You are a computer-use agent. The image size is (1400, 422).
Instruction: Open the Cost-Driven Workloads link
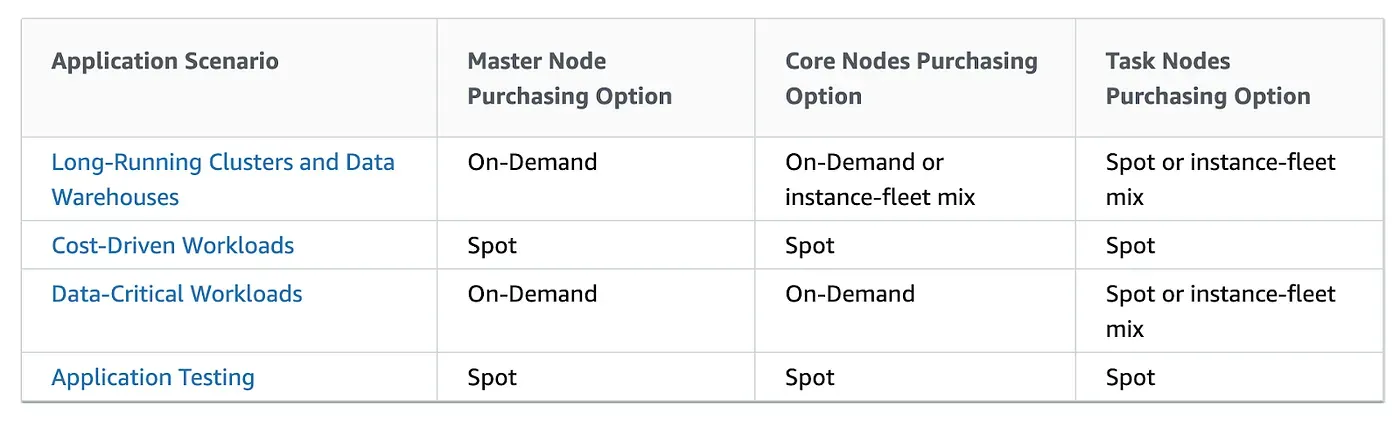tap(173, 245)
